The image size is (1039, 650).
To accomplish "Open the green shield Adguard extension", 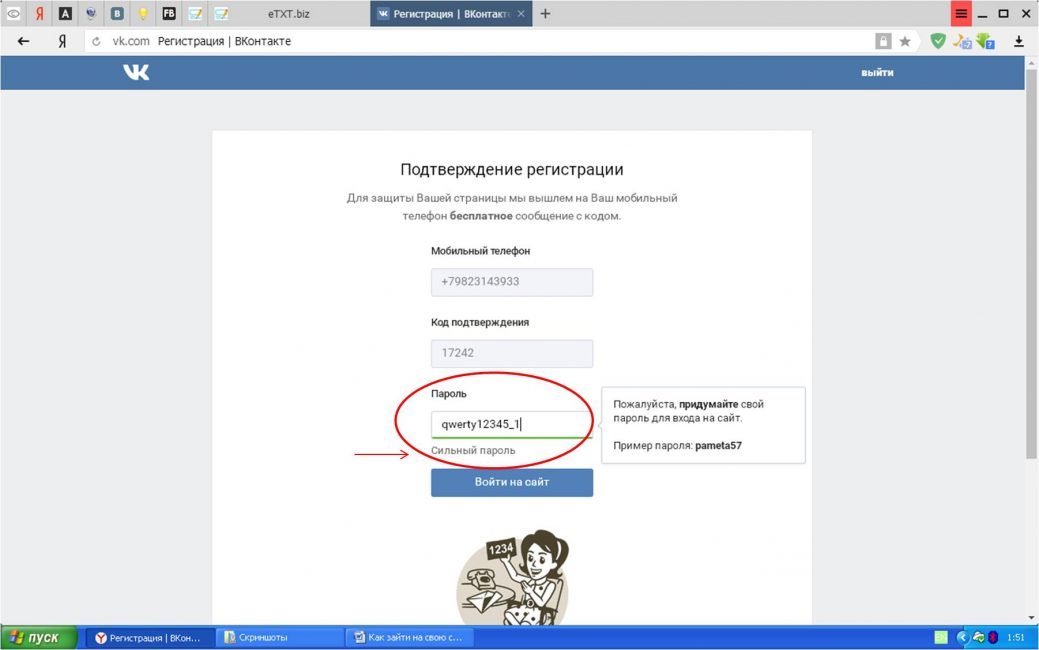I will click(x=937, y=41).
